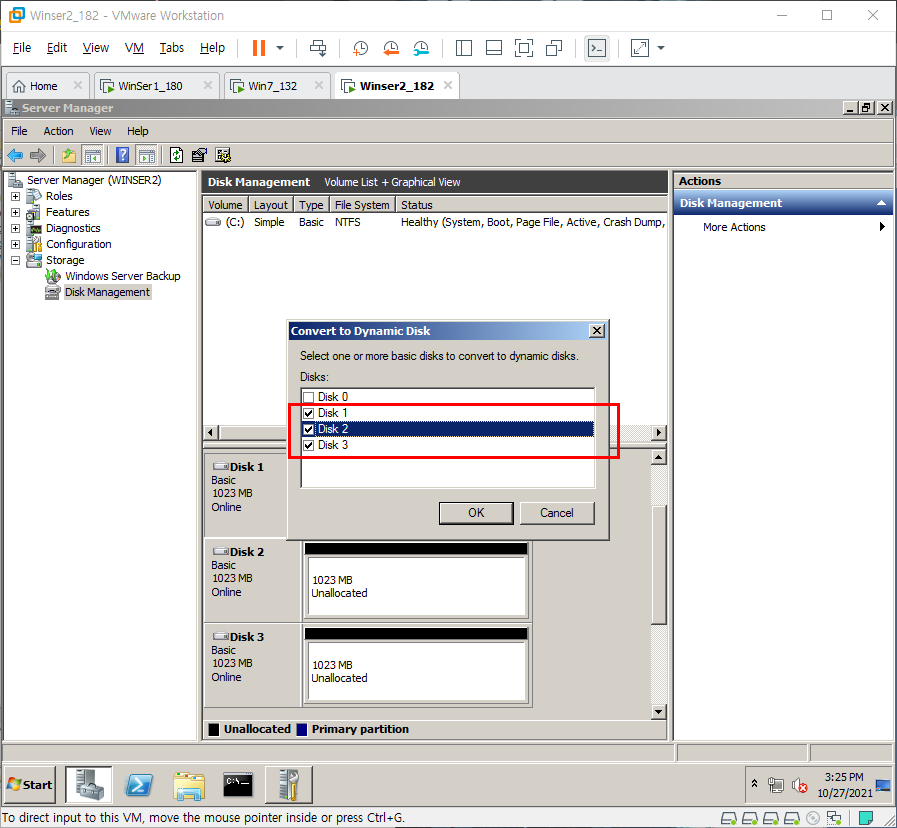The image size is (897, 828).
Task: Launch Windows PowerShell from the taskbar
Action: click(x=139, y=785)
